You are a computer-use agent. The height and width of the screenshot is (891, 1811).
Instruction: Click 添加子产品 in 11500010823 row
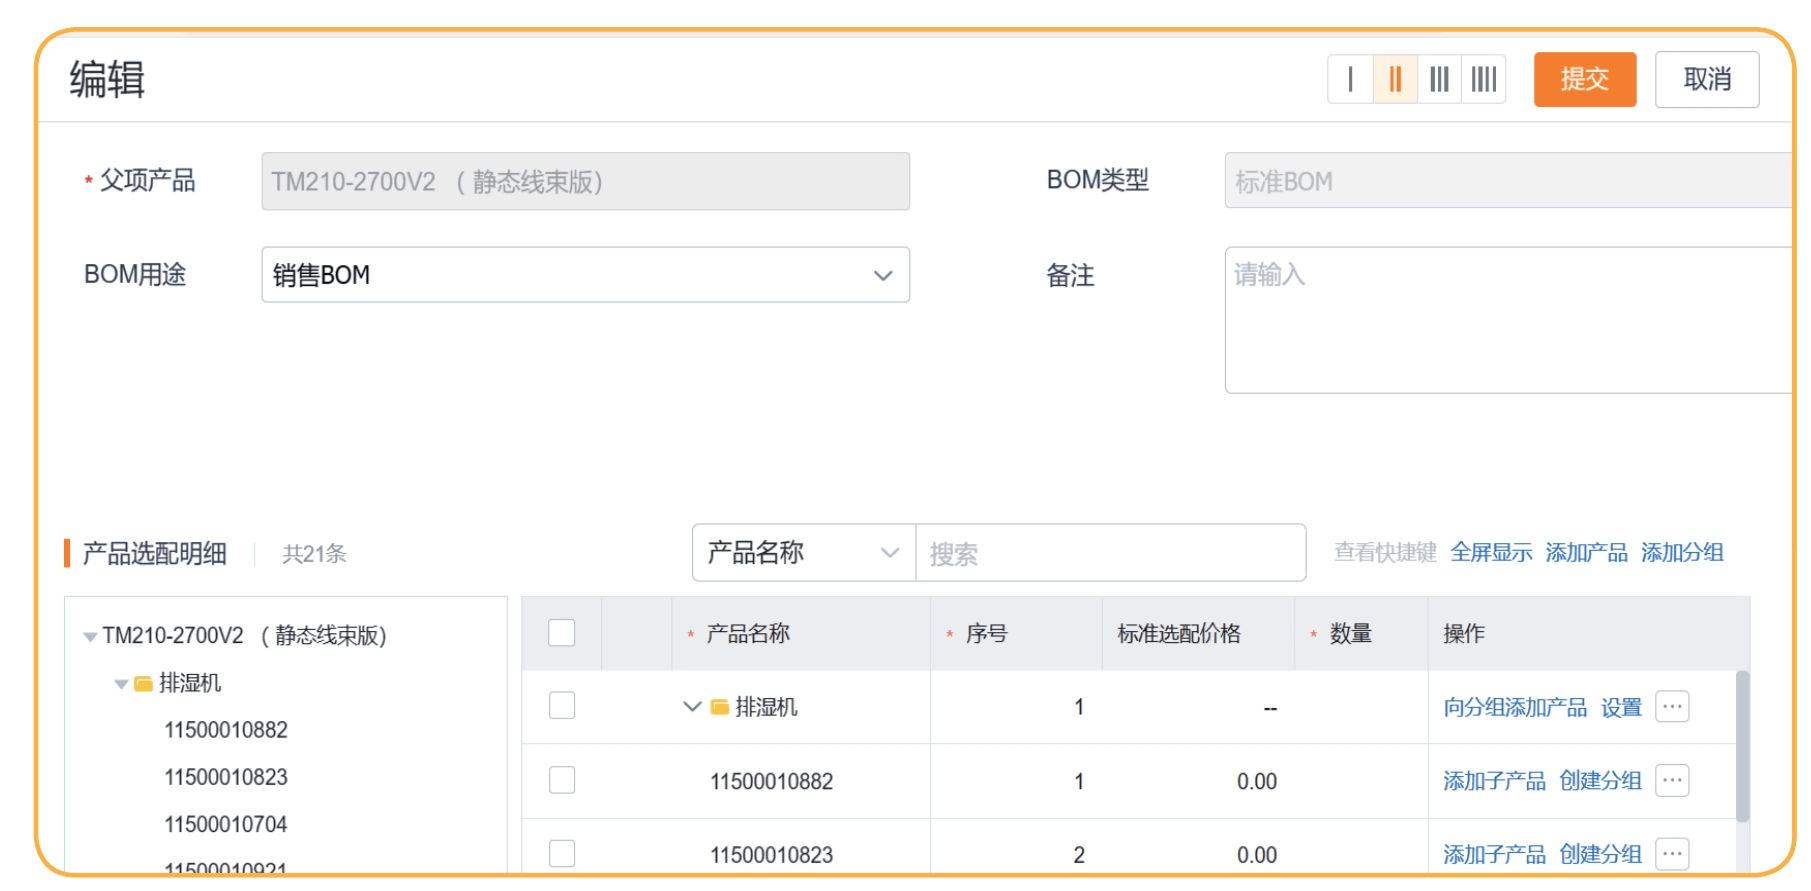point(1494,855)
